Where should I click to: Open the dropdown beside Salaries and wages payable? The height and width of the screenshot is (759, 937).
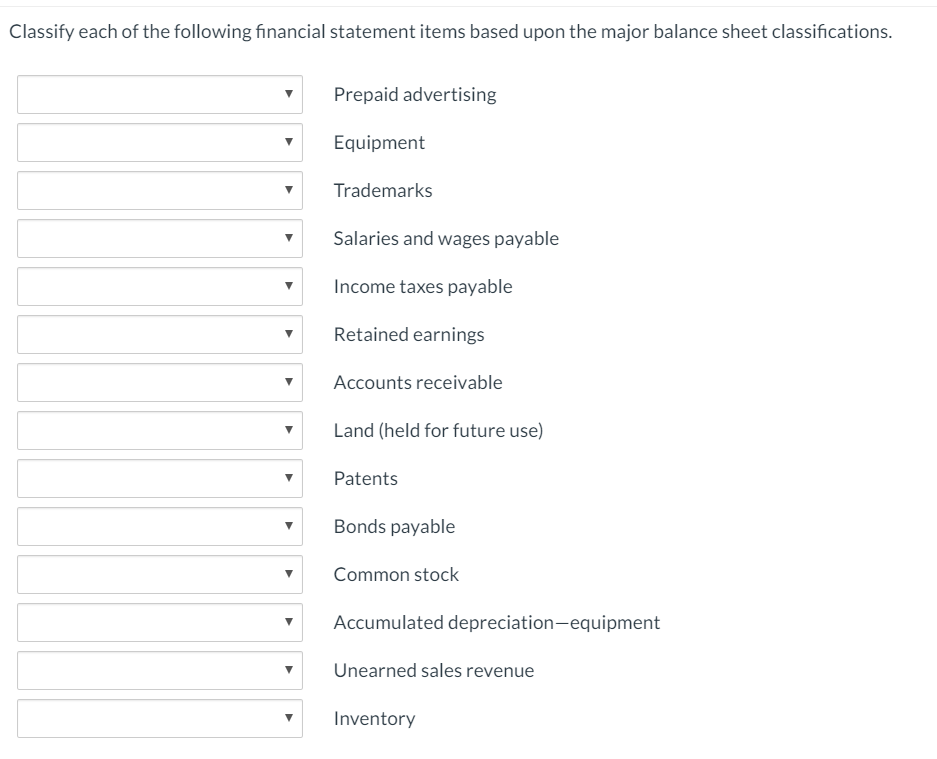point(159,238)
